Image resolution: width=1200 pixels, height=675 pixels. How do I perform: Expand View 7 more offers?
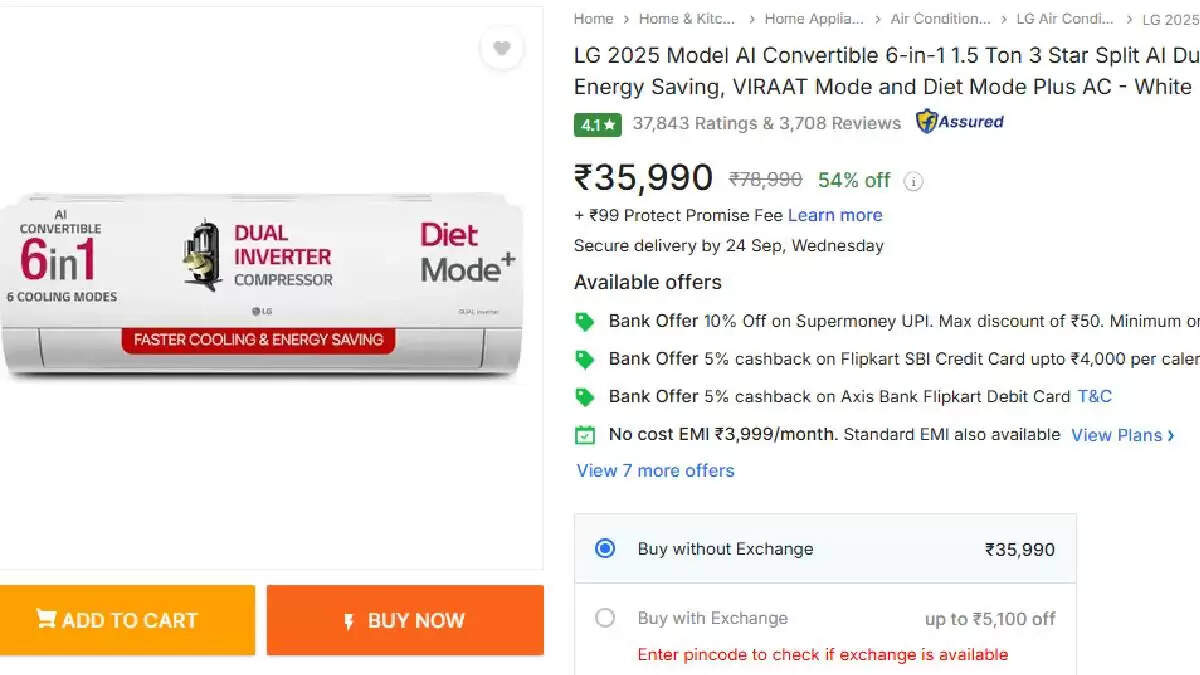pos(654,470)
